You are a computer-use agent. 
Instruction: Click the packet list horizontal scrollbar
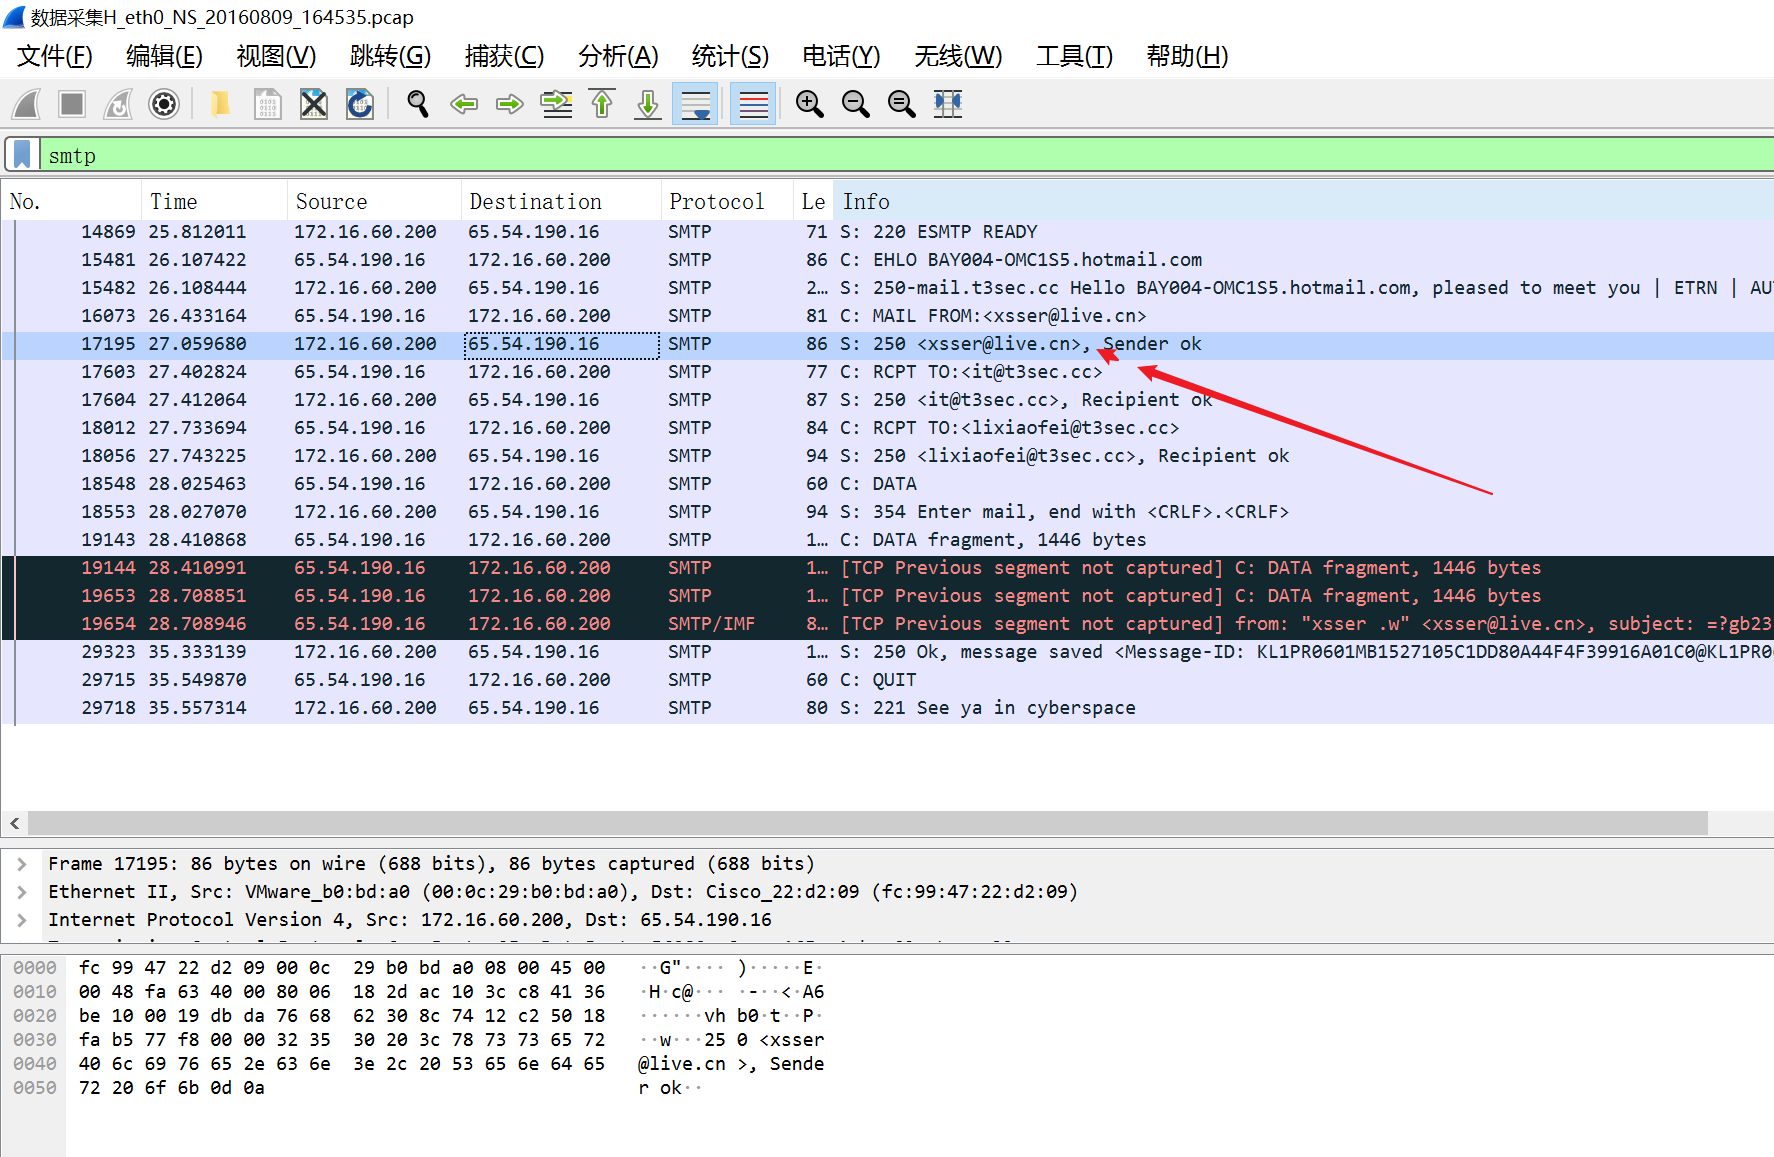coord(868,824)
